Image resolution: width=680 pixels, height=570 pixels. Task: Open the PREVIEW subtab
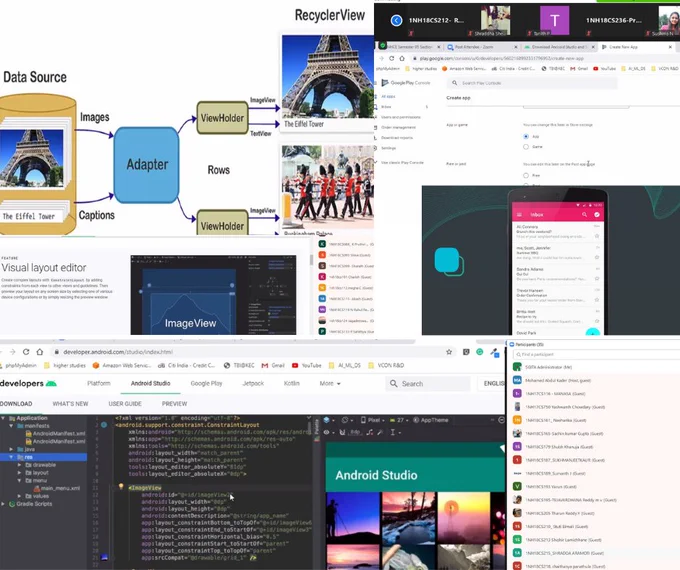point(174,403)
